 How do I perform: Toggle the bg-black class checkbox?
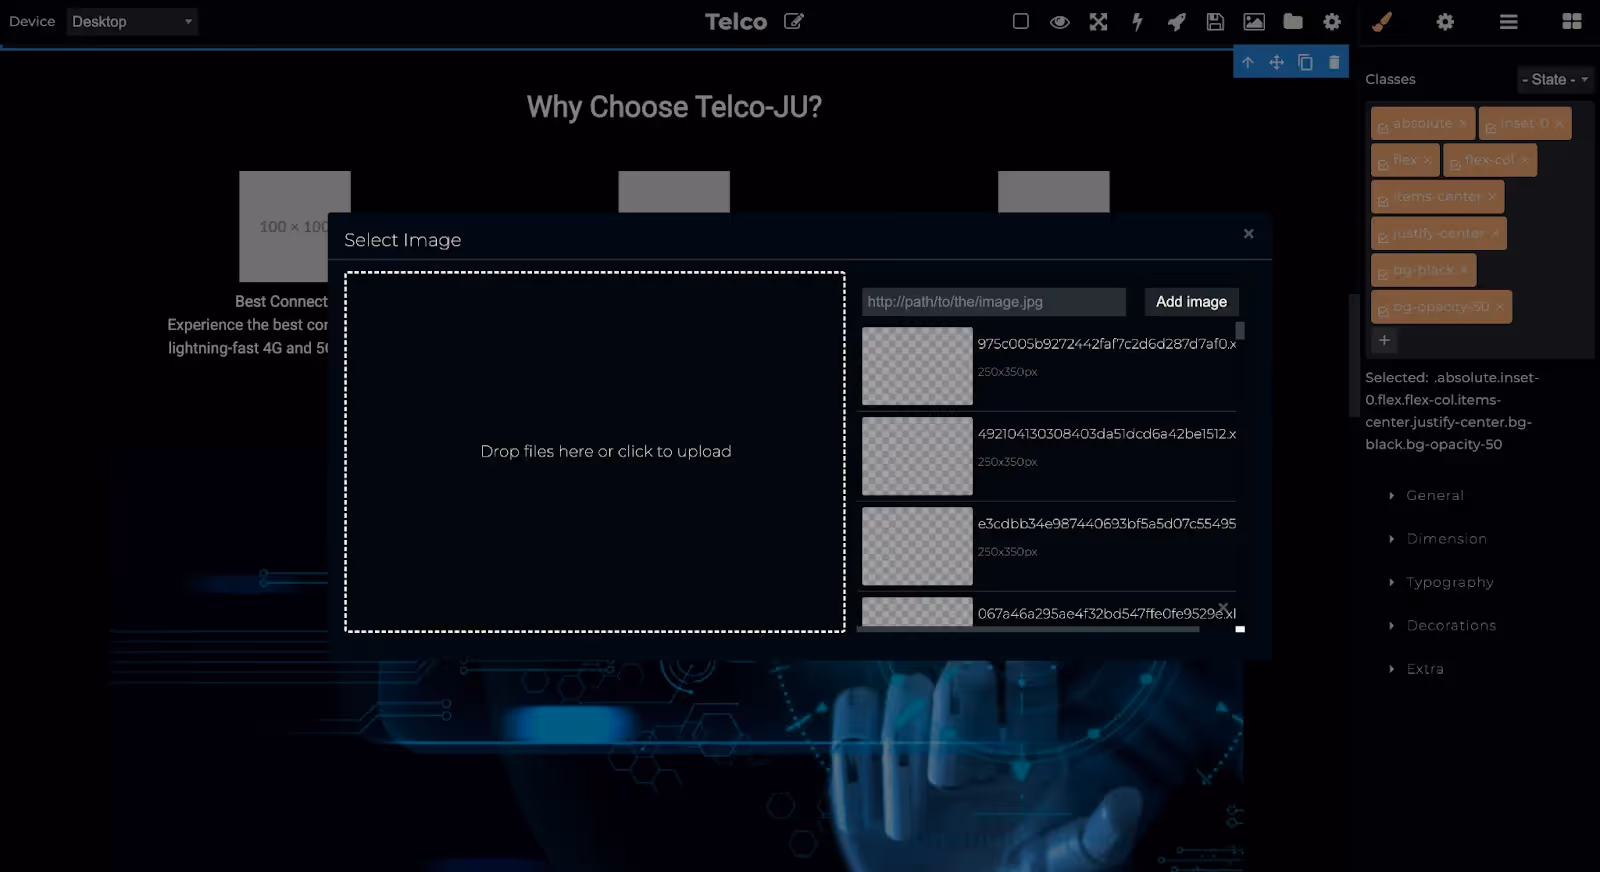click(x=1383, y=275)
